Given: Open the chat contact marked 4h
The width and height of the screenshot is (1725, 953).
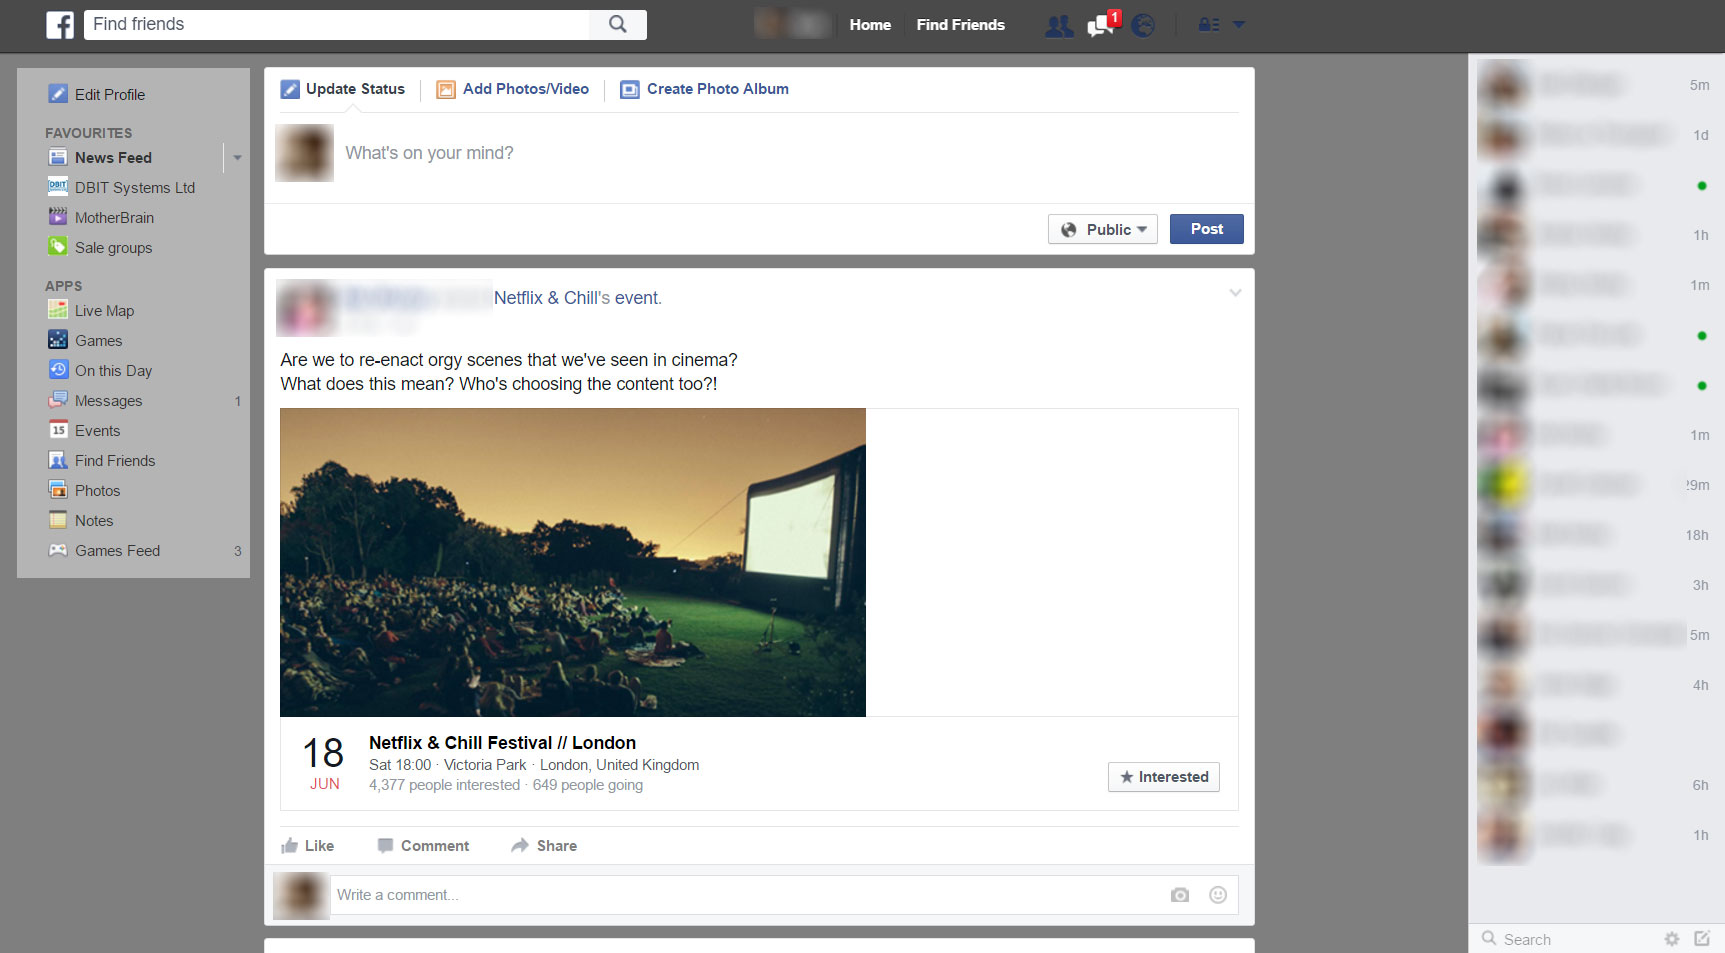Looking at the screenshot, I should tap(1597, 685).
